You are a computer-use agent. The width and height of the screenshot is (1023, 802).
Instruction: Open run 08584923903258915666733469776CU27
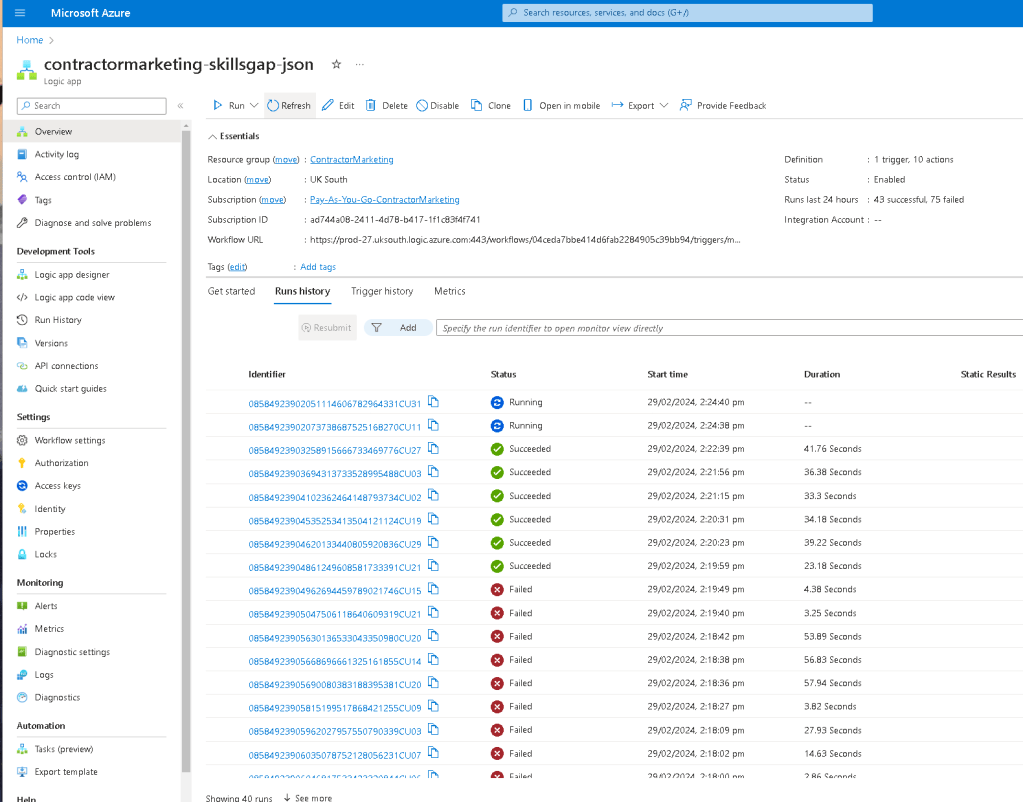click(335, 450)
